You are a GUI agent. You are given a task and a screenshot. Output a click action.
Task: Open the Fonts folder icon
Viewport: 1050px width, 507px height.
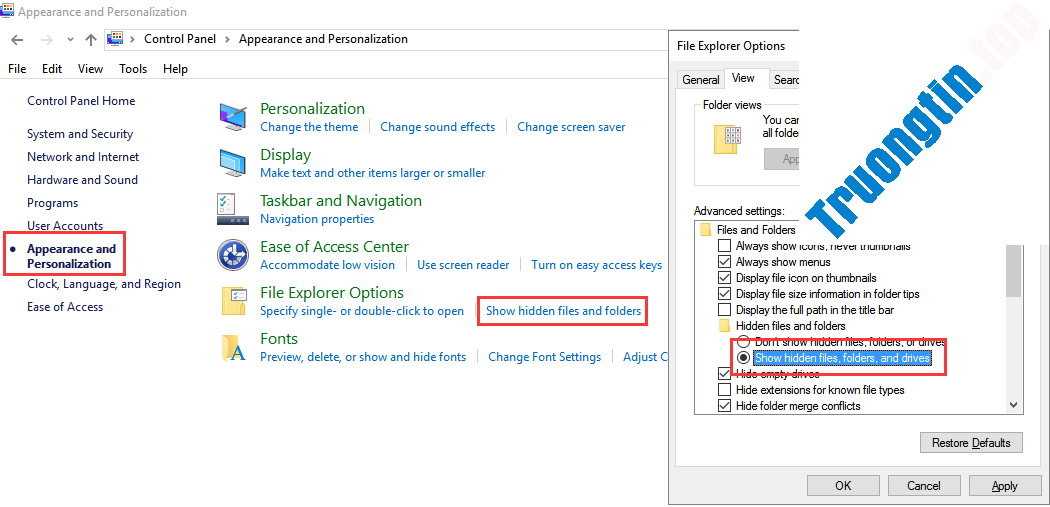[x=233, y=347]
